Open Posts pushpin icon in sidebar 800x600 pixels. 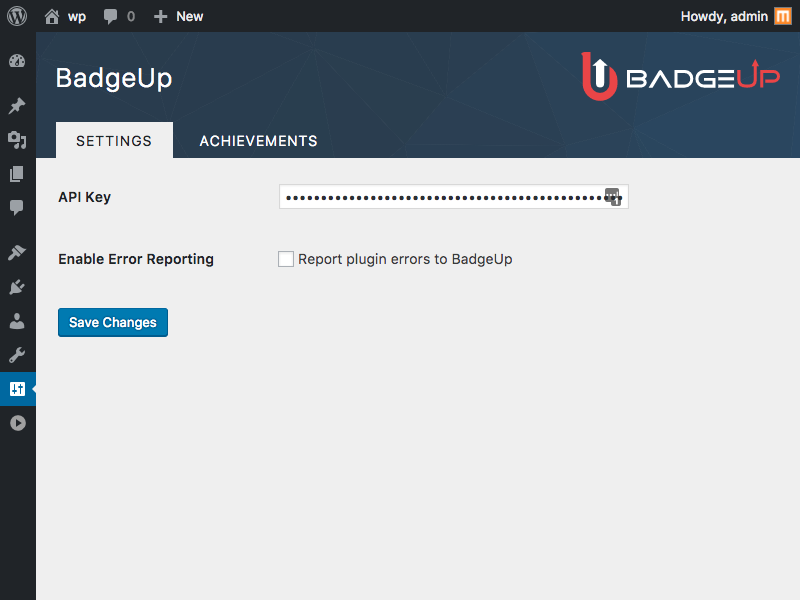click(x=17, y=106)
